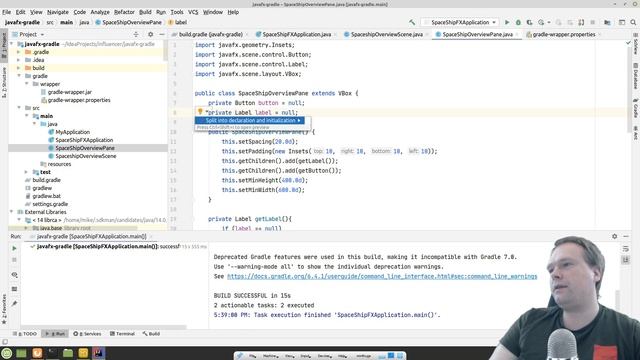This screenshot has height=360, width=640.
Task: Open Project Structure icon in toolbar
Action: (607, 22)
